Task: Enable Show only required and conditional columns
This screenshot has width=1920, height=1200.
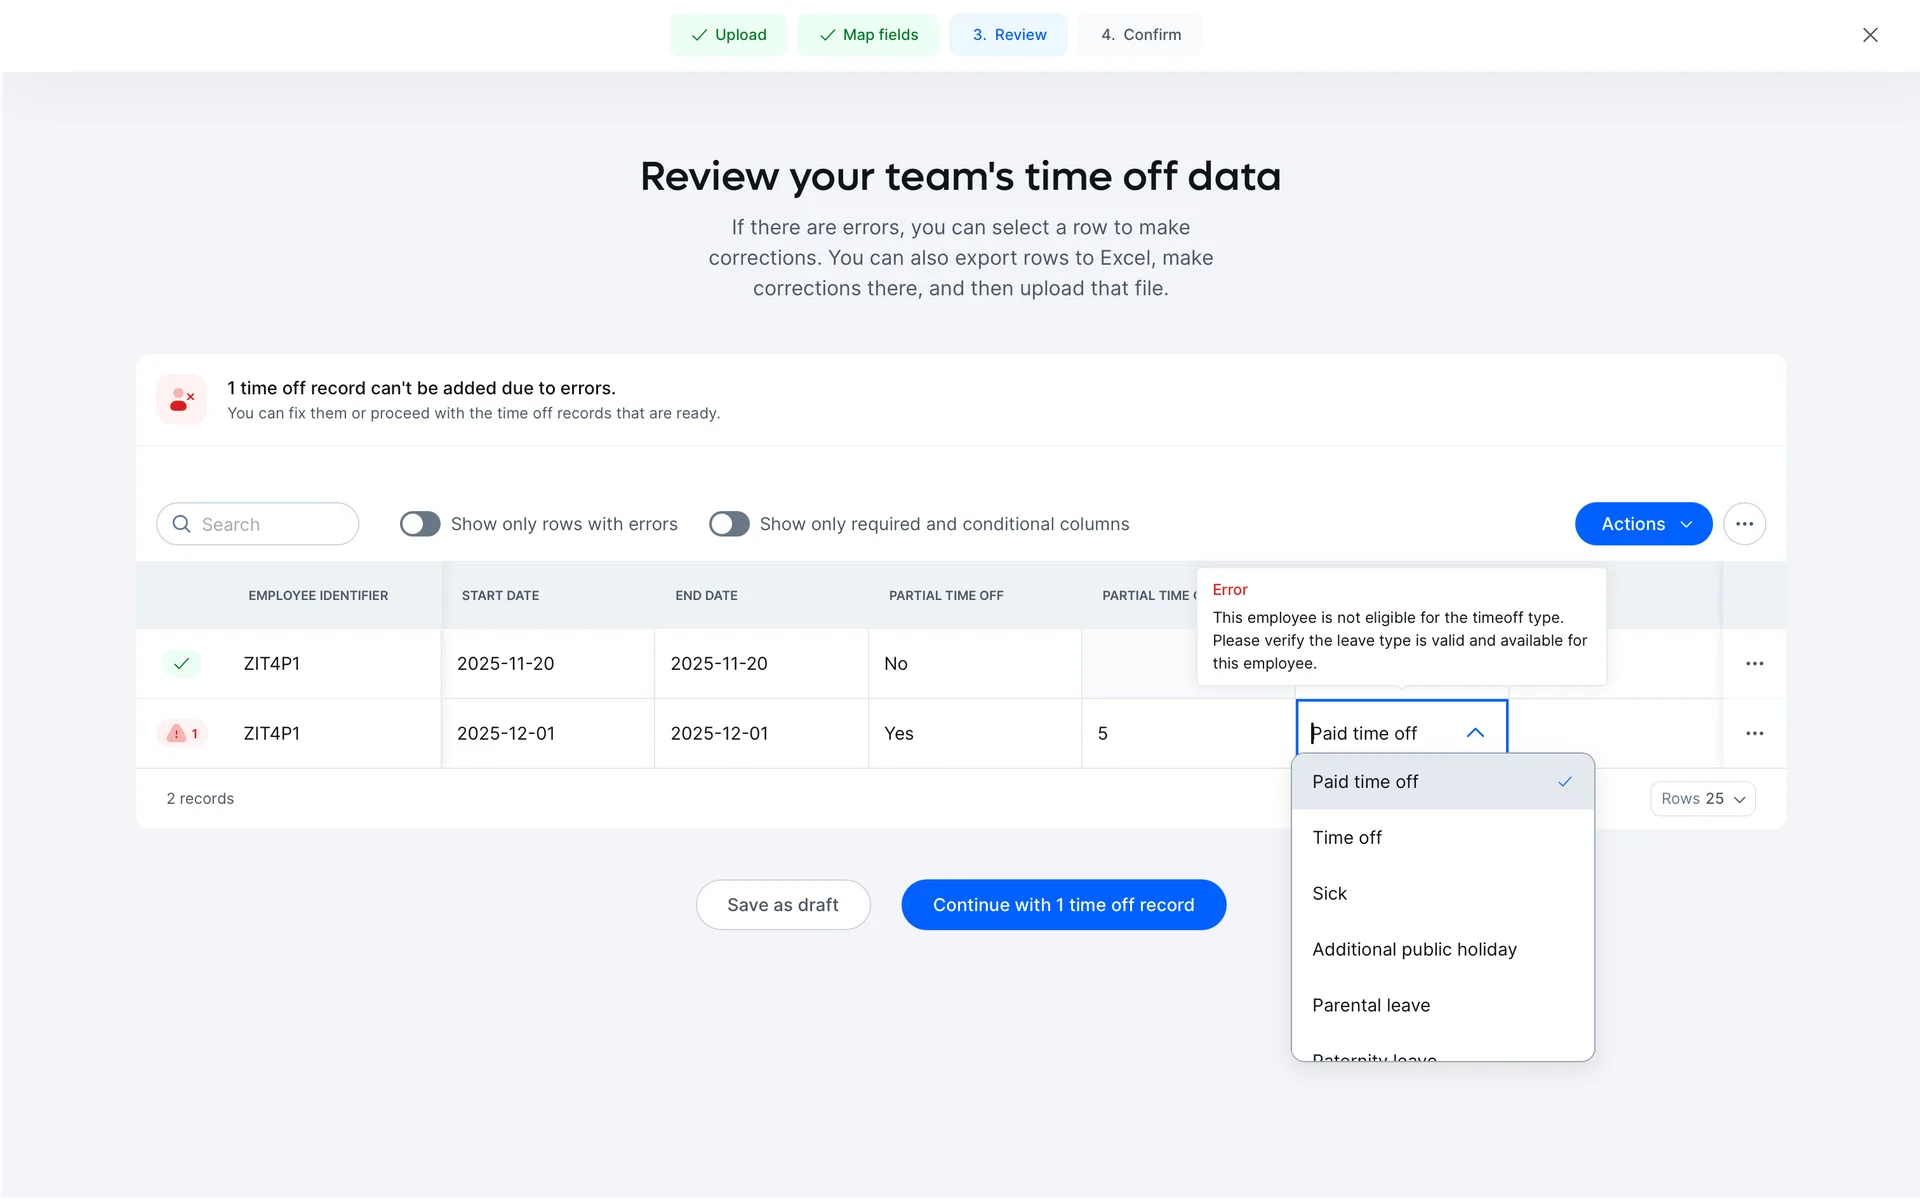Action: (x=729, y=524)
